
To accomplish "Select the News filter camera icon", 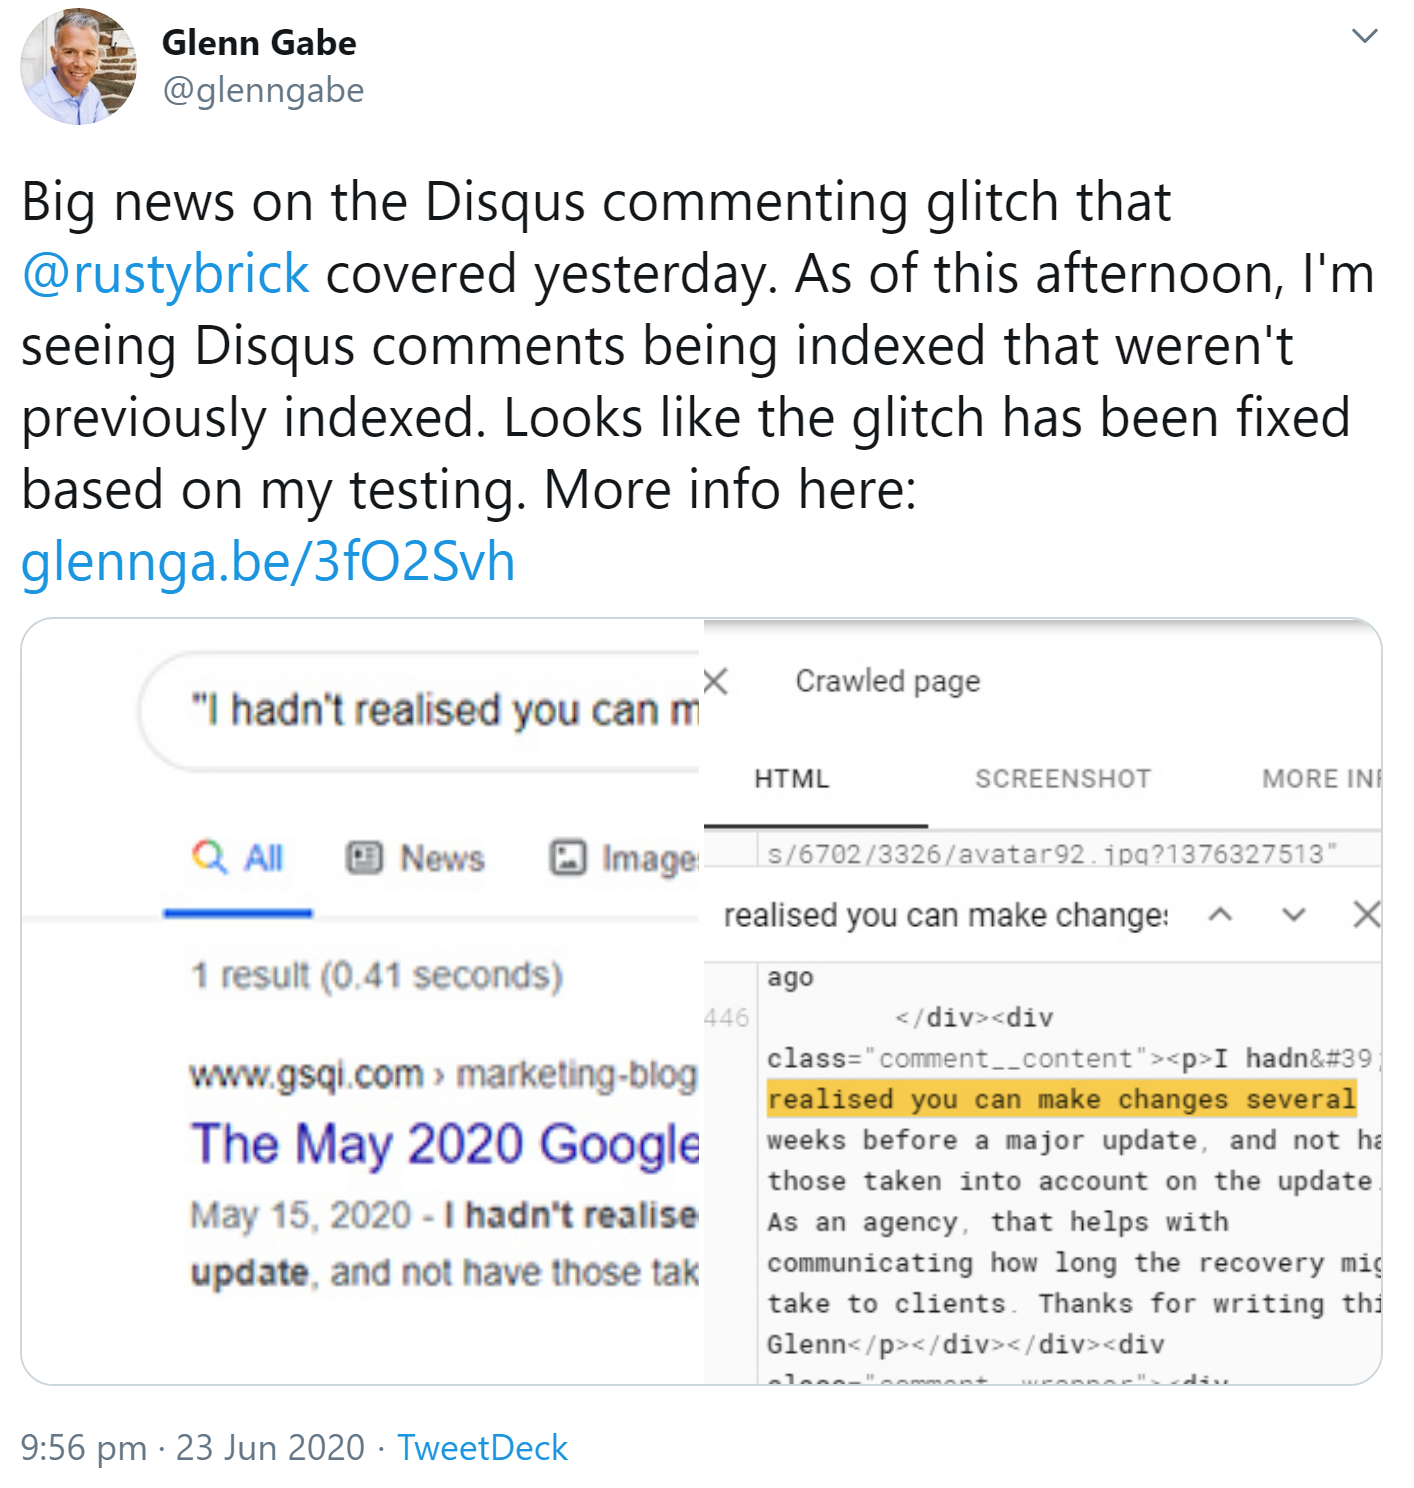I will tap(365, 856).
